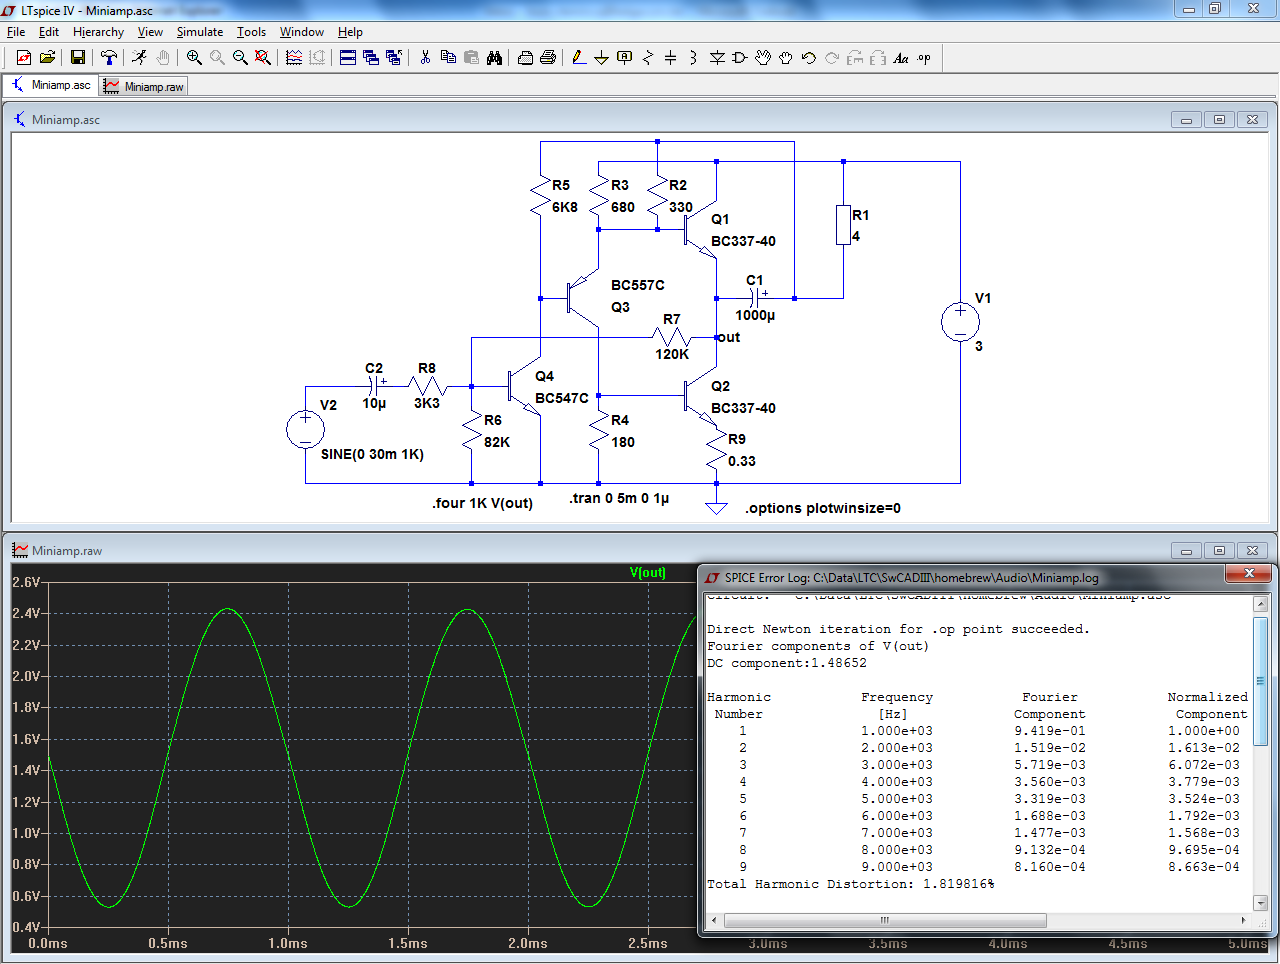Screen dimensions: 1280x964
Task: Click the New Schematic toolbar icon
Action: tap(24, 58)
